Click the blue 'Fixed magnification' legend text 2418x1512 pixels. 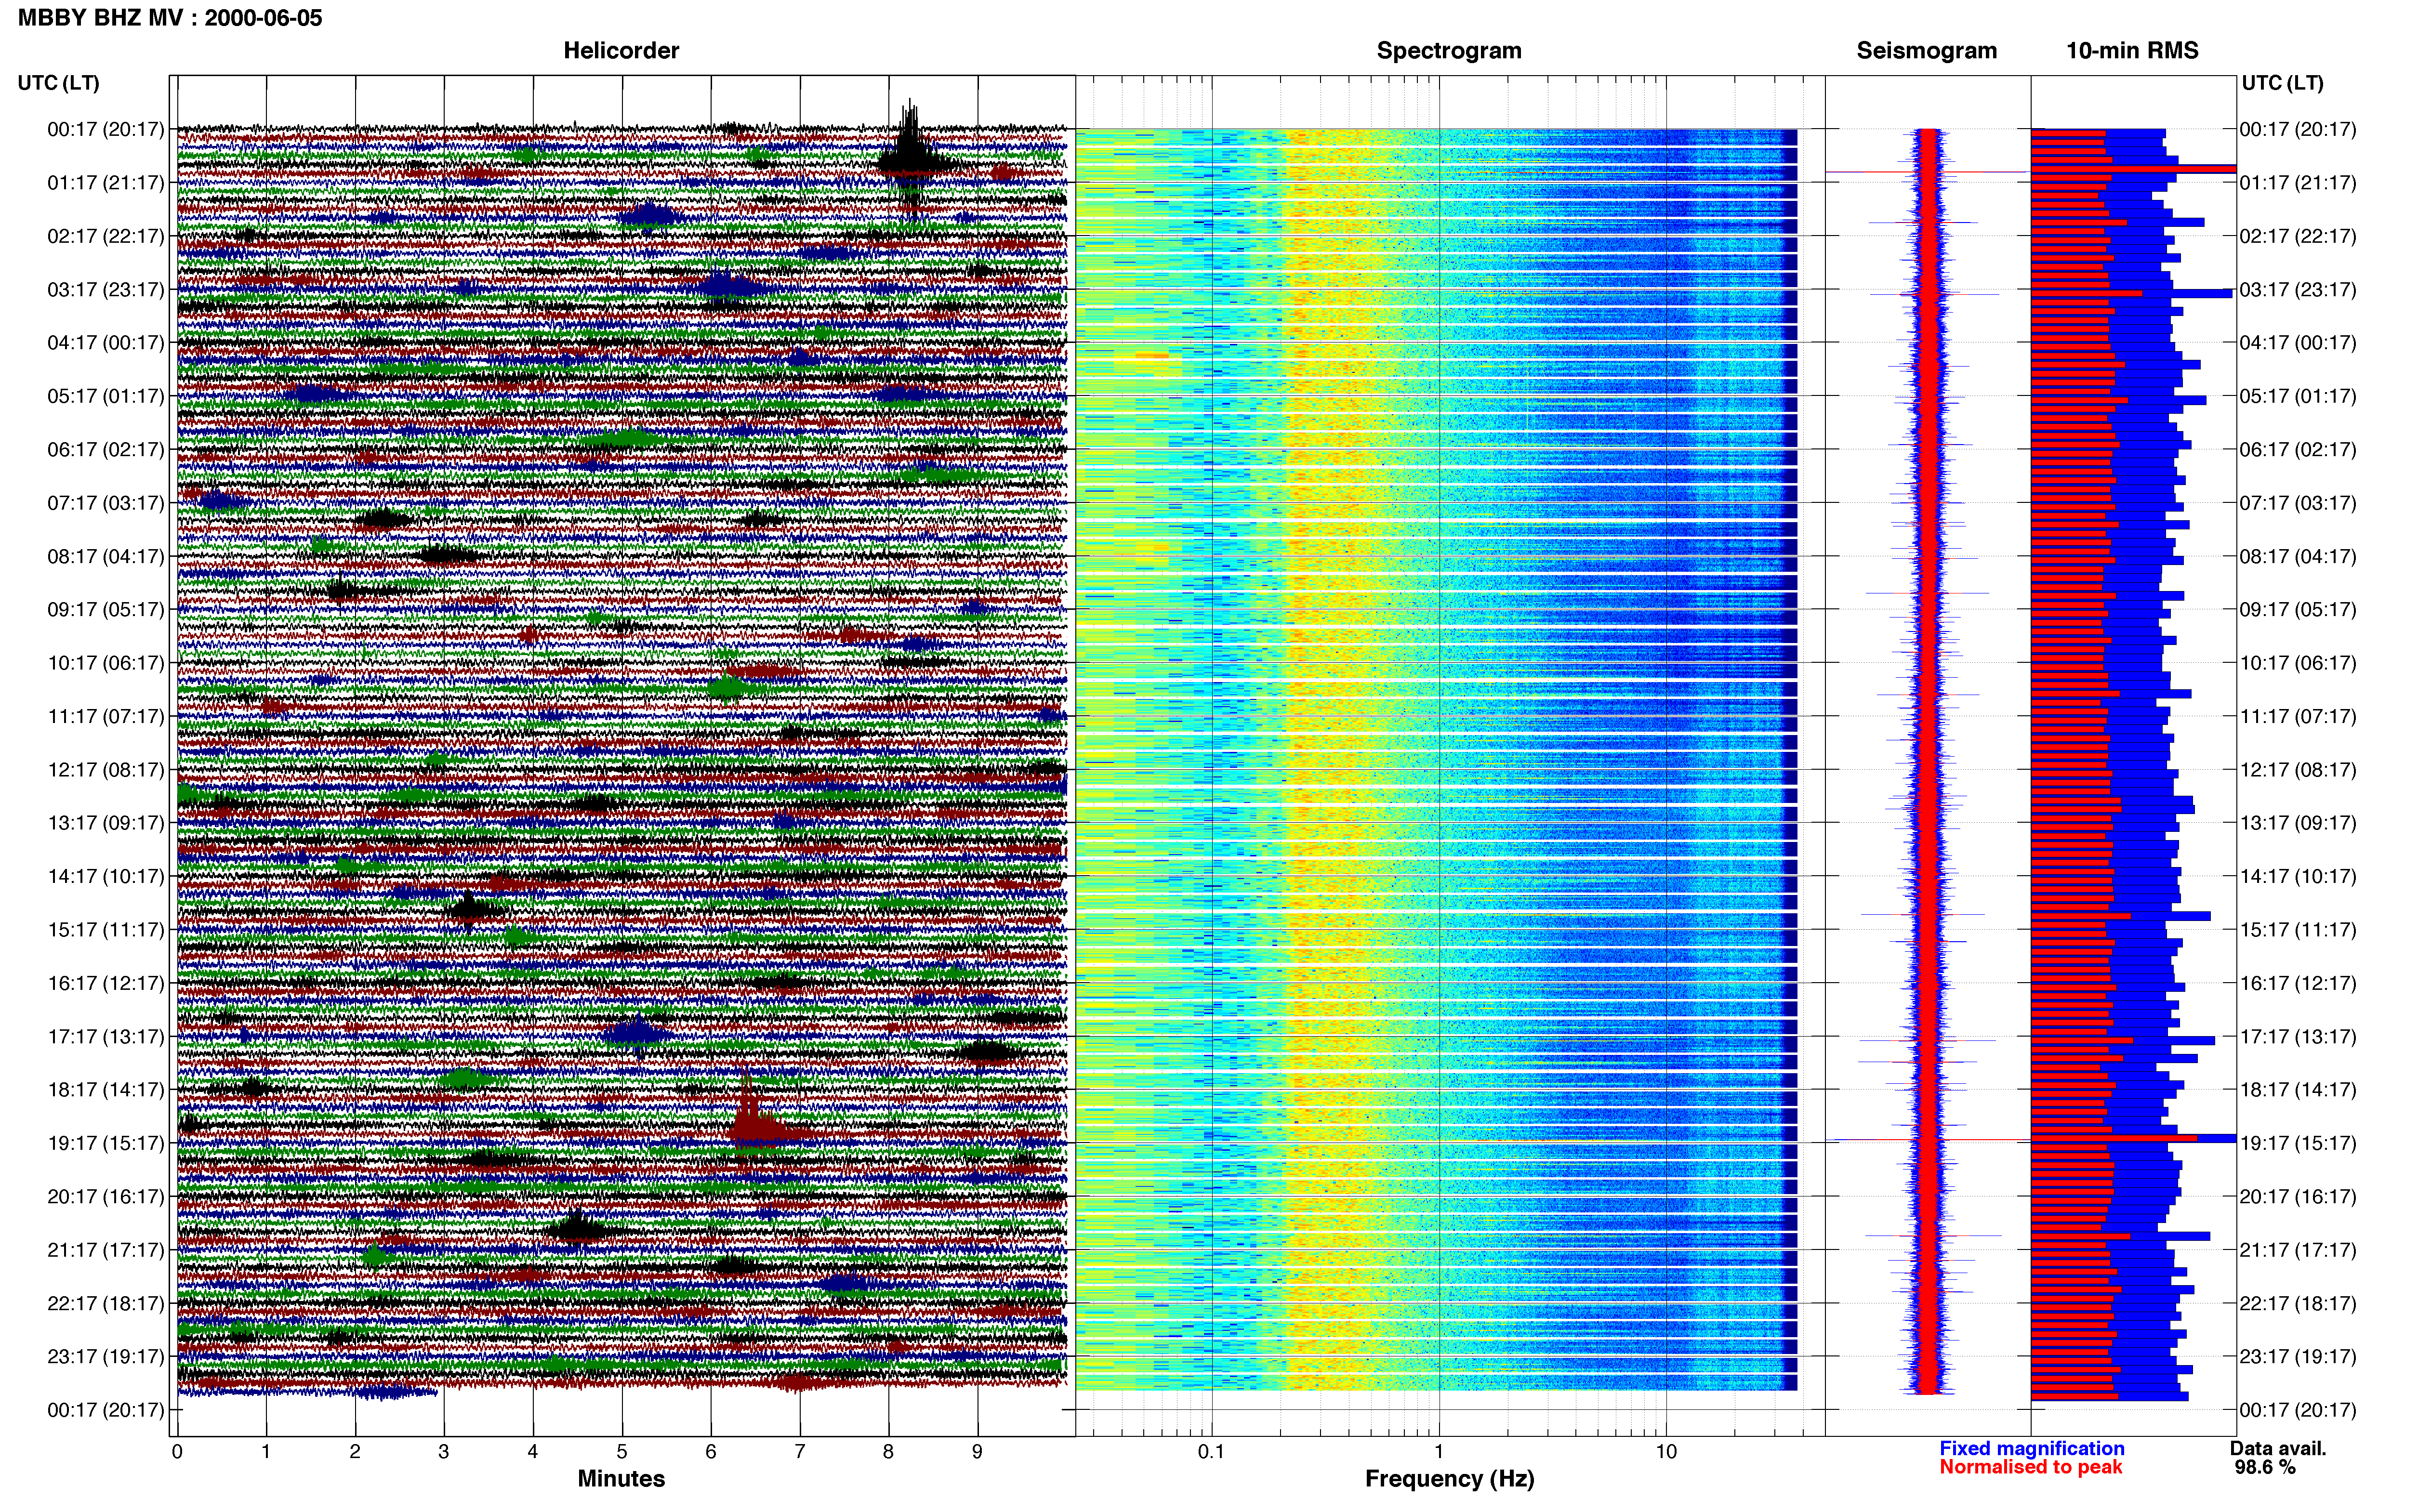[x=2031, y=1448]
